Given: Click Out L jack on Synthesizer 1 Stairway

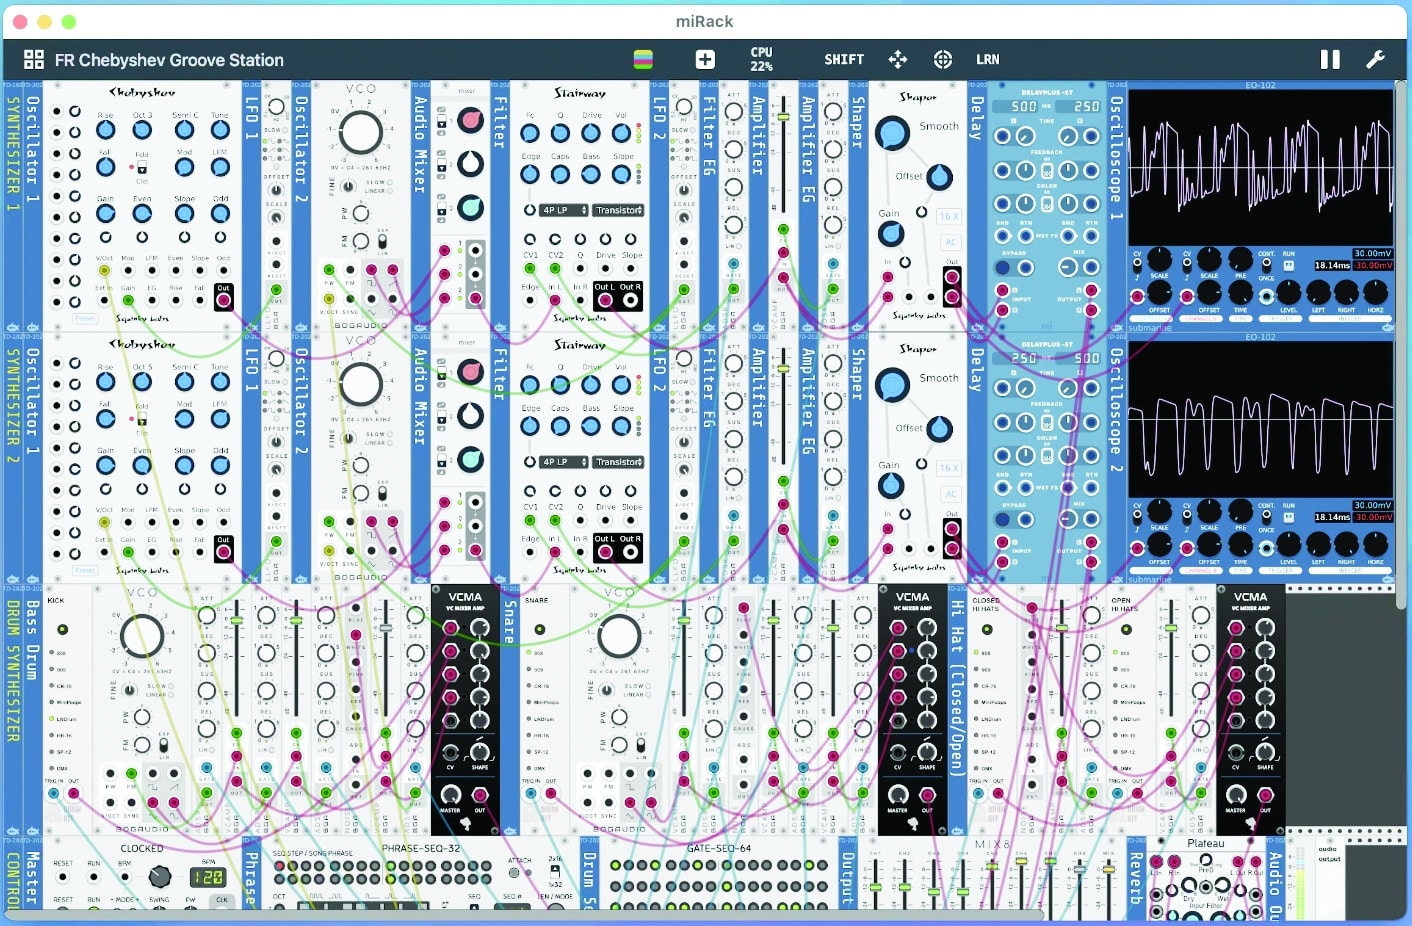Looking at the screenshot, I should (x=604, y=299).
